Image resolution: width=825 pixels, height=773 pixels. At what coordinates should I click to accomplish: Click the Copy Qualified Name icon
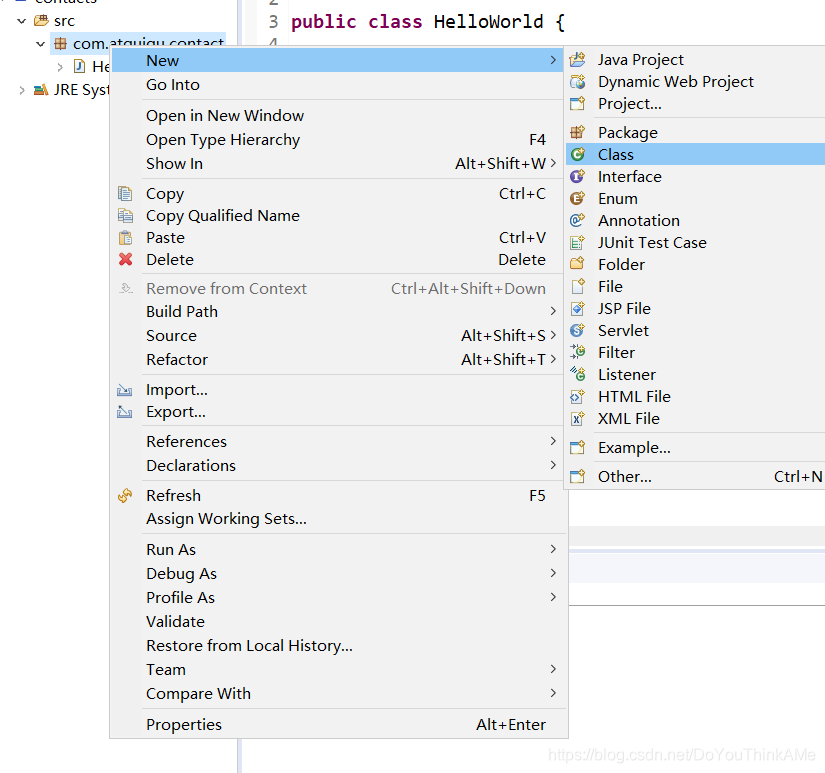(125, 216)
